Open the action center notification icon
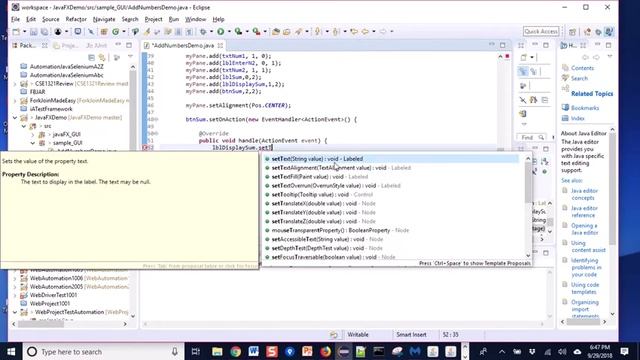 click(624, 351)
